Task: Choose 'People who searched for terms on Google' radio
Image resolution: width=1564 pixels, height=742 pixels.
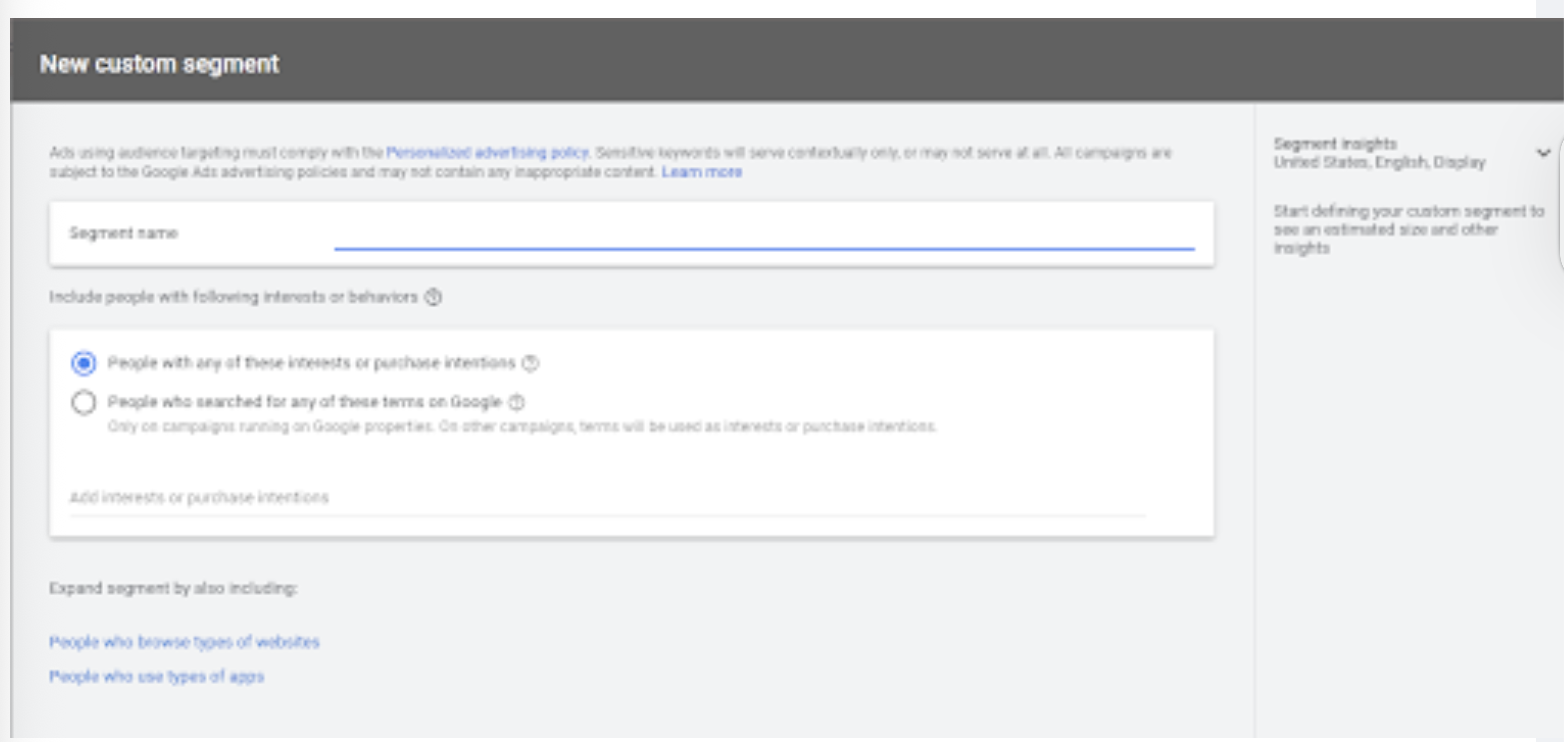Action: pyautogui.click(x=84, y=403)
